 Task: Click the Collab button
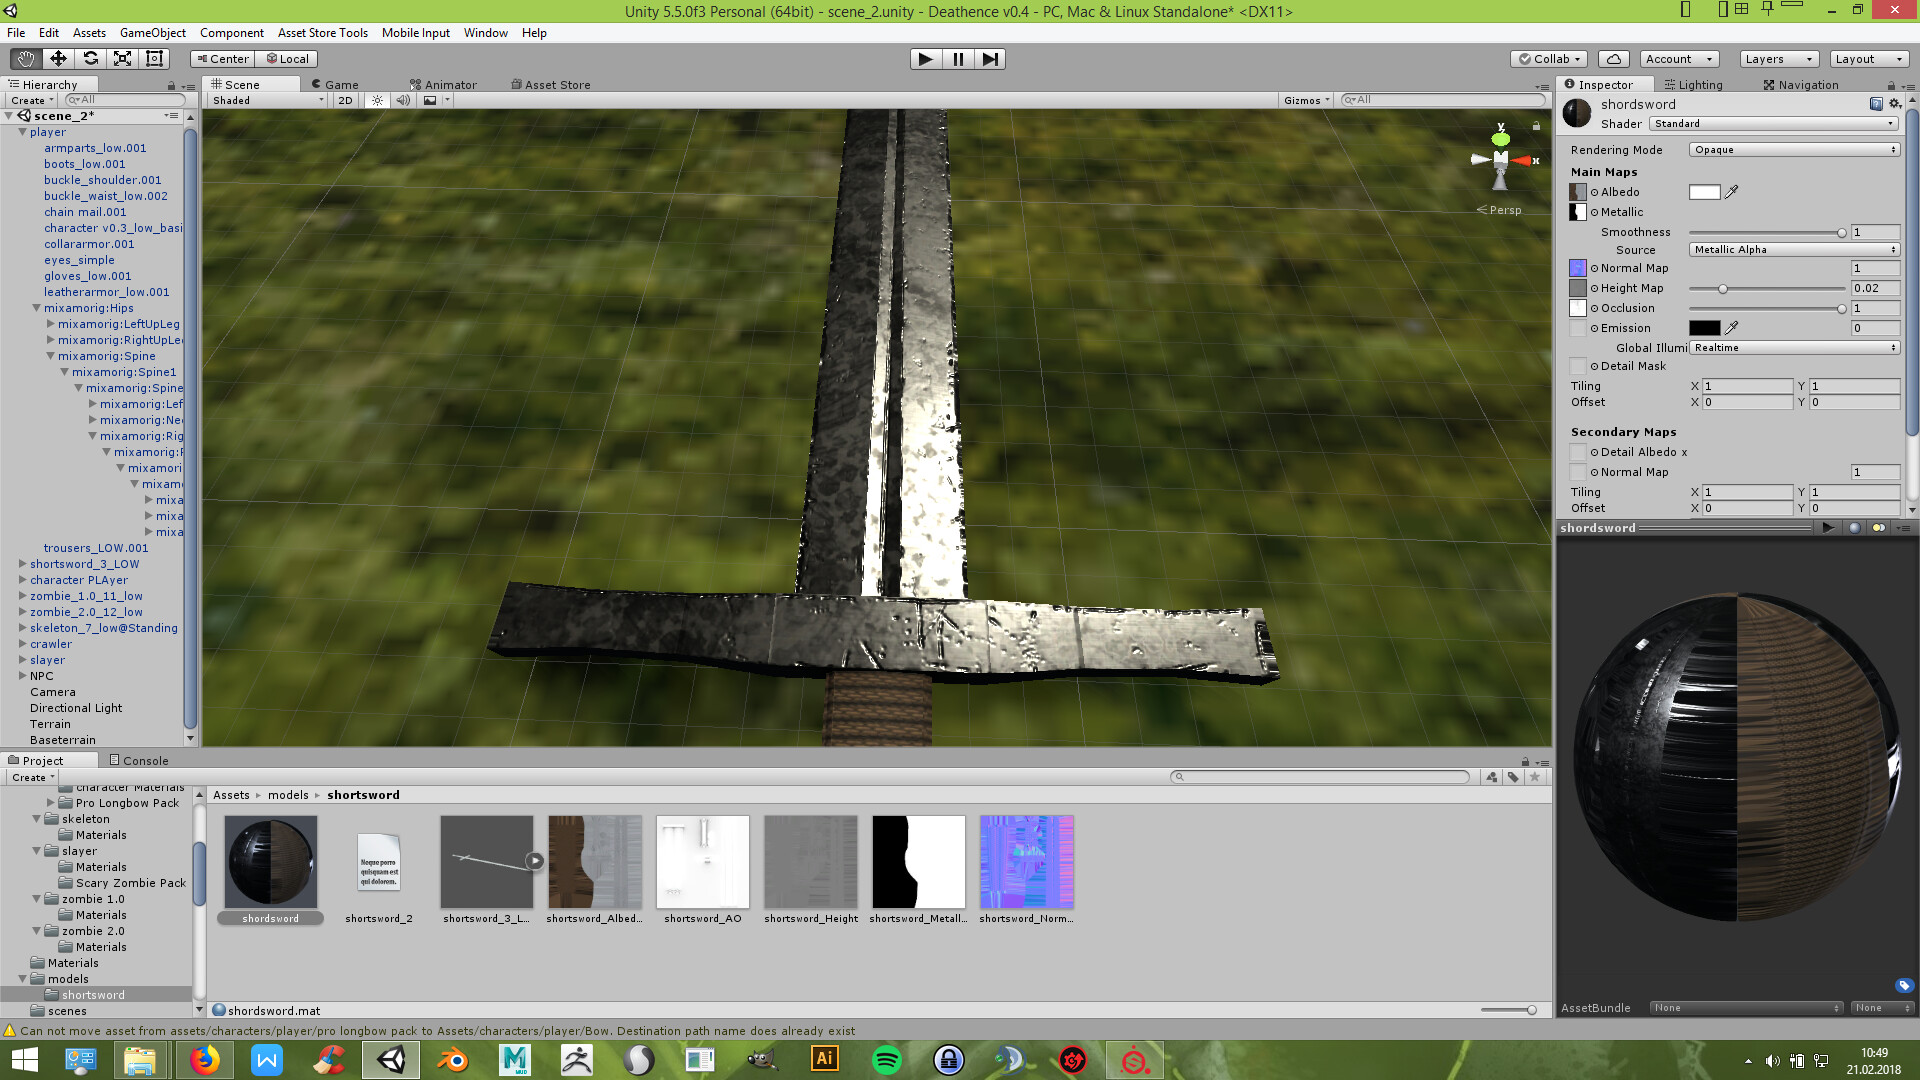(x=1547, y=58)
